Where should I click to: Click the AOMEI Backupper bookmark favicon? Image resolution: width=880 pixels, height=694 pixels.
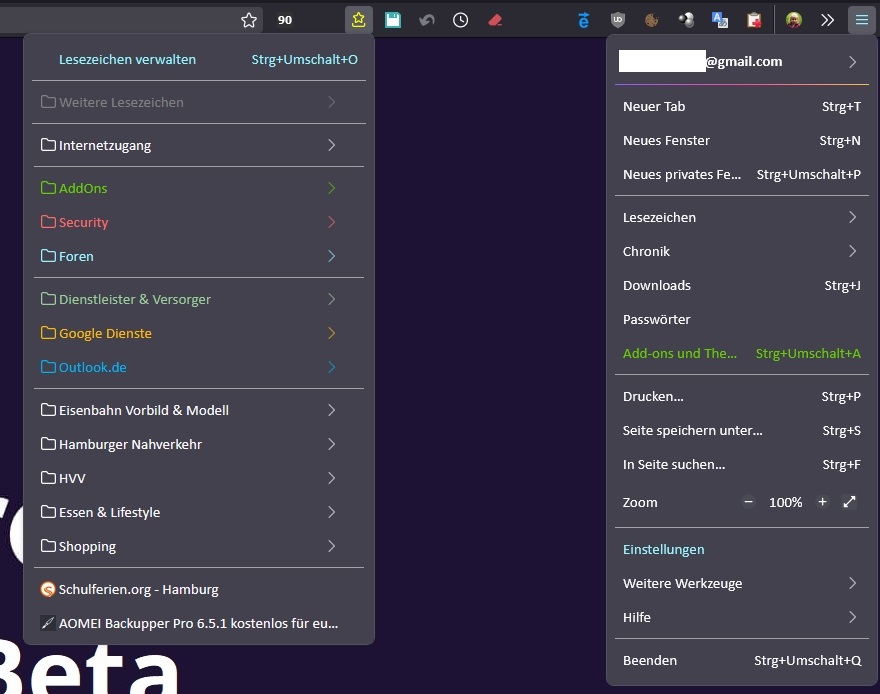coord(48,623)
